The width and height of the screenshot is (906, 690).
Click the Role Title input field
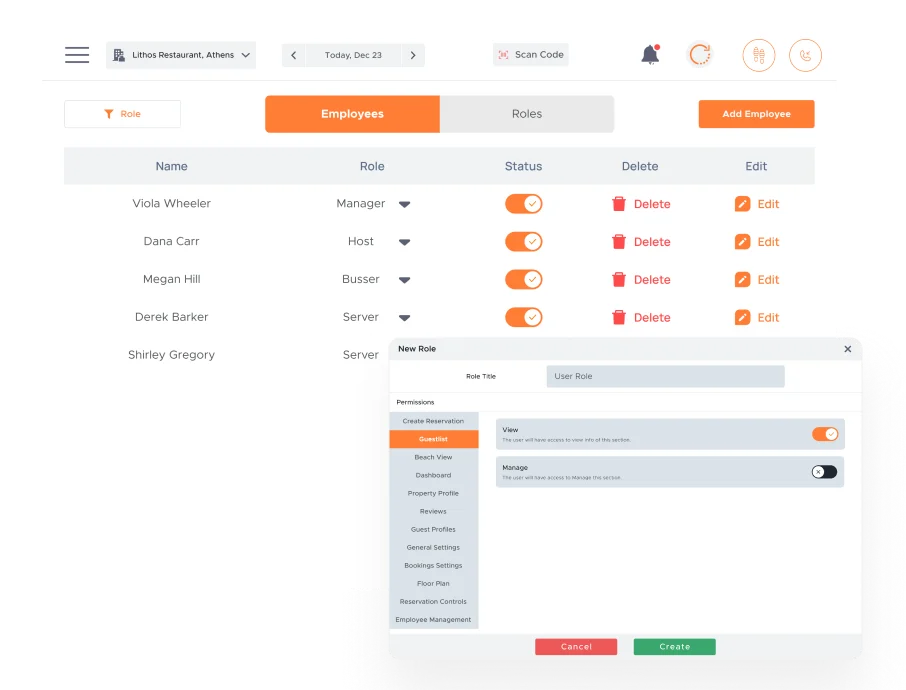pos(666,376)
